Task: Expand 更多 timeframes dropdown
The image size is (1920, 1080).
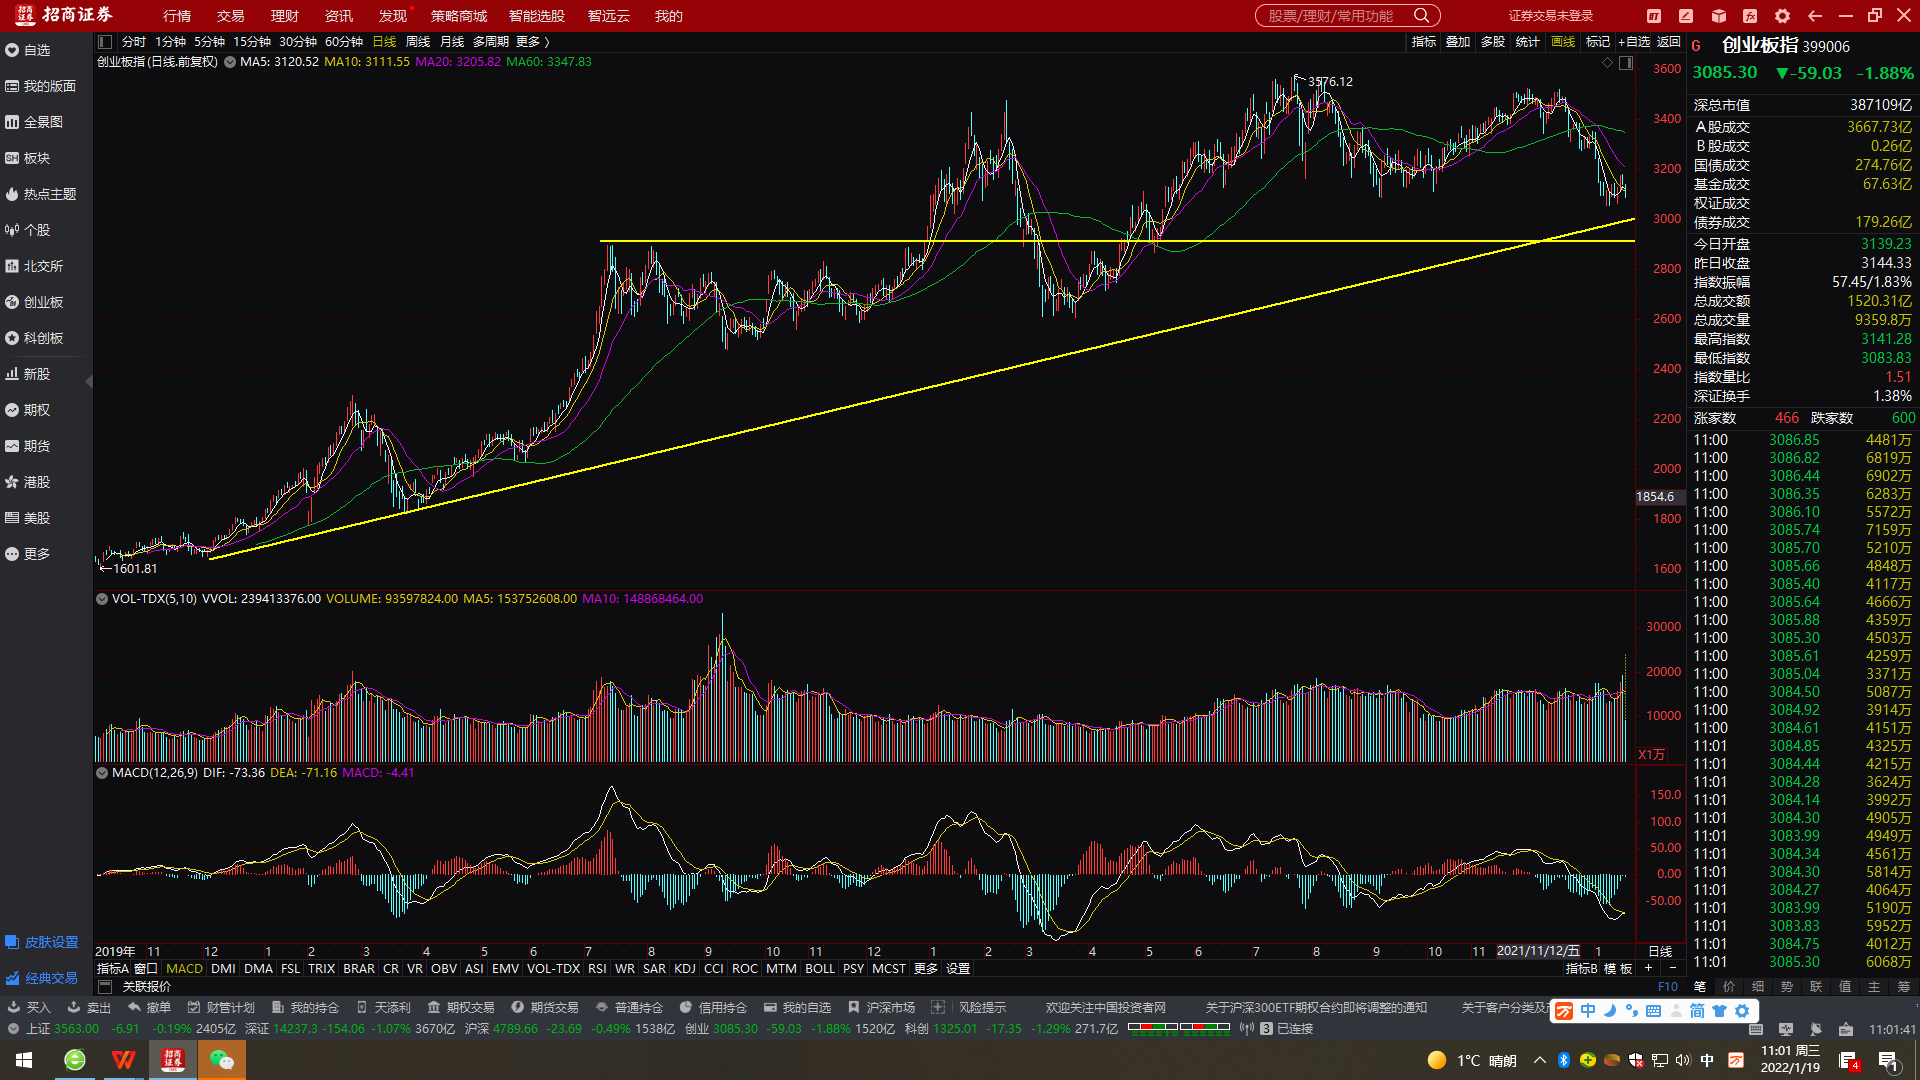Action: click(x=533, y=42)
